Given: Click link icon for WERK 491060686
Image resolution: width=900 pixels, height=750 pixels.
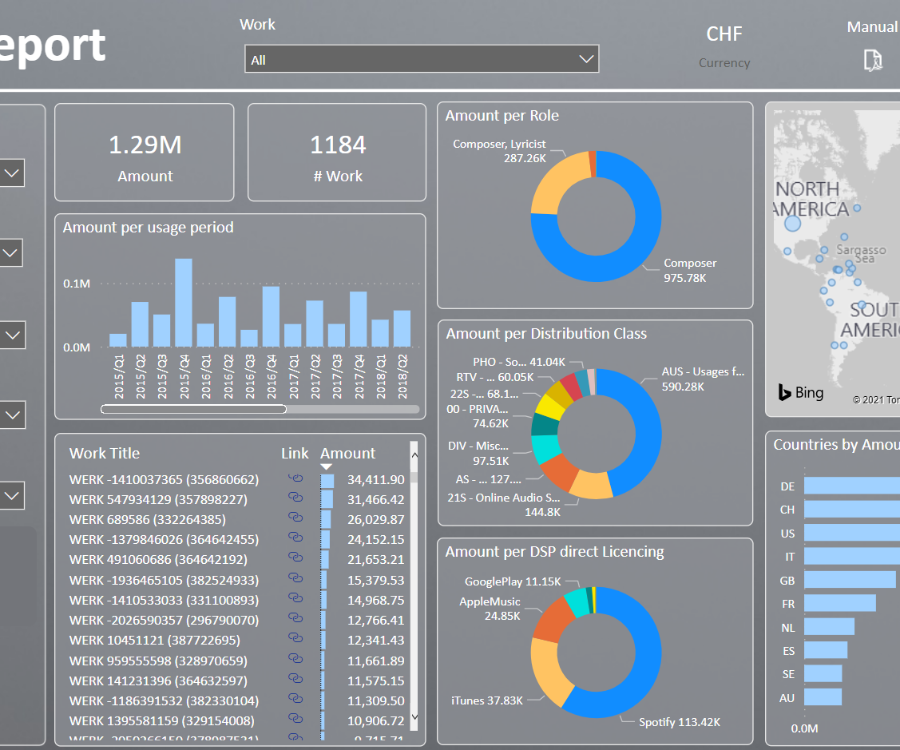Looking at the screenshot, I should tap(295, 560).
